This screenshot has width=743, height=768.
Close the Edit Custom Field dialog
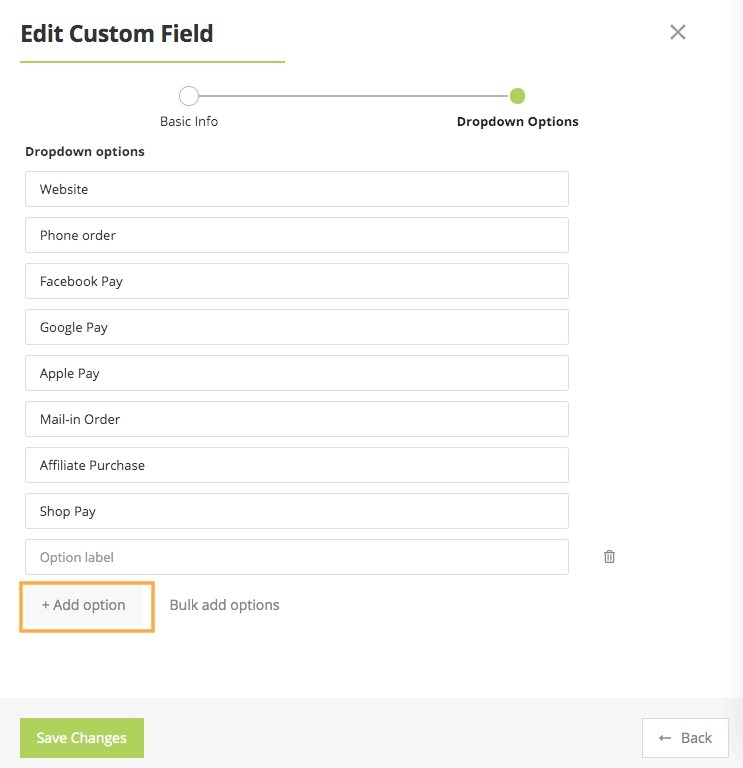click(678, 32)
